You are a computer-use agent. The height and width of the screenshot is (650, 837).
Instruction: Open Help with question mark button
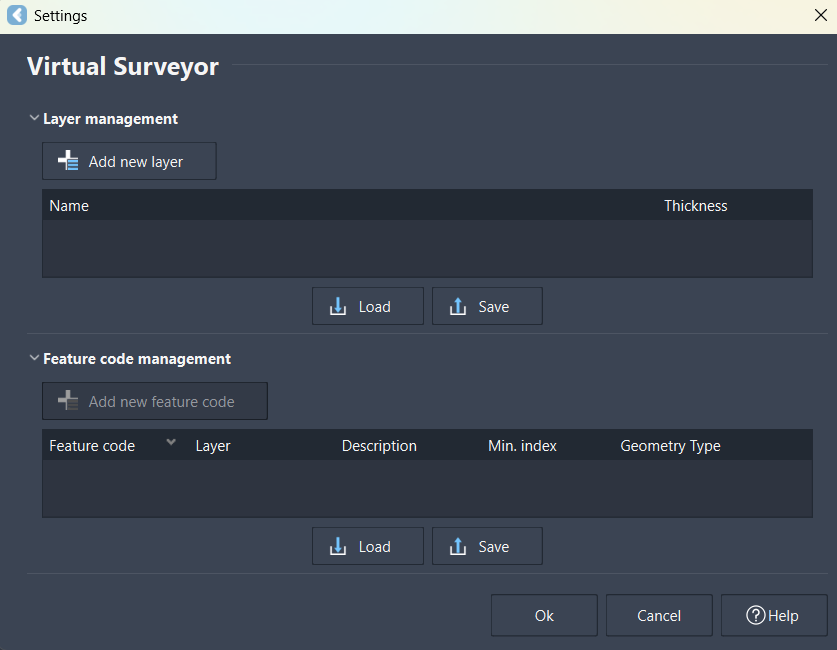[774, 615]
